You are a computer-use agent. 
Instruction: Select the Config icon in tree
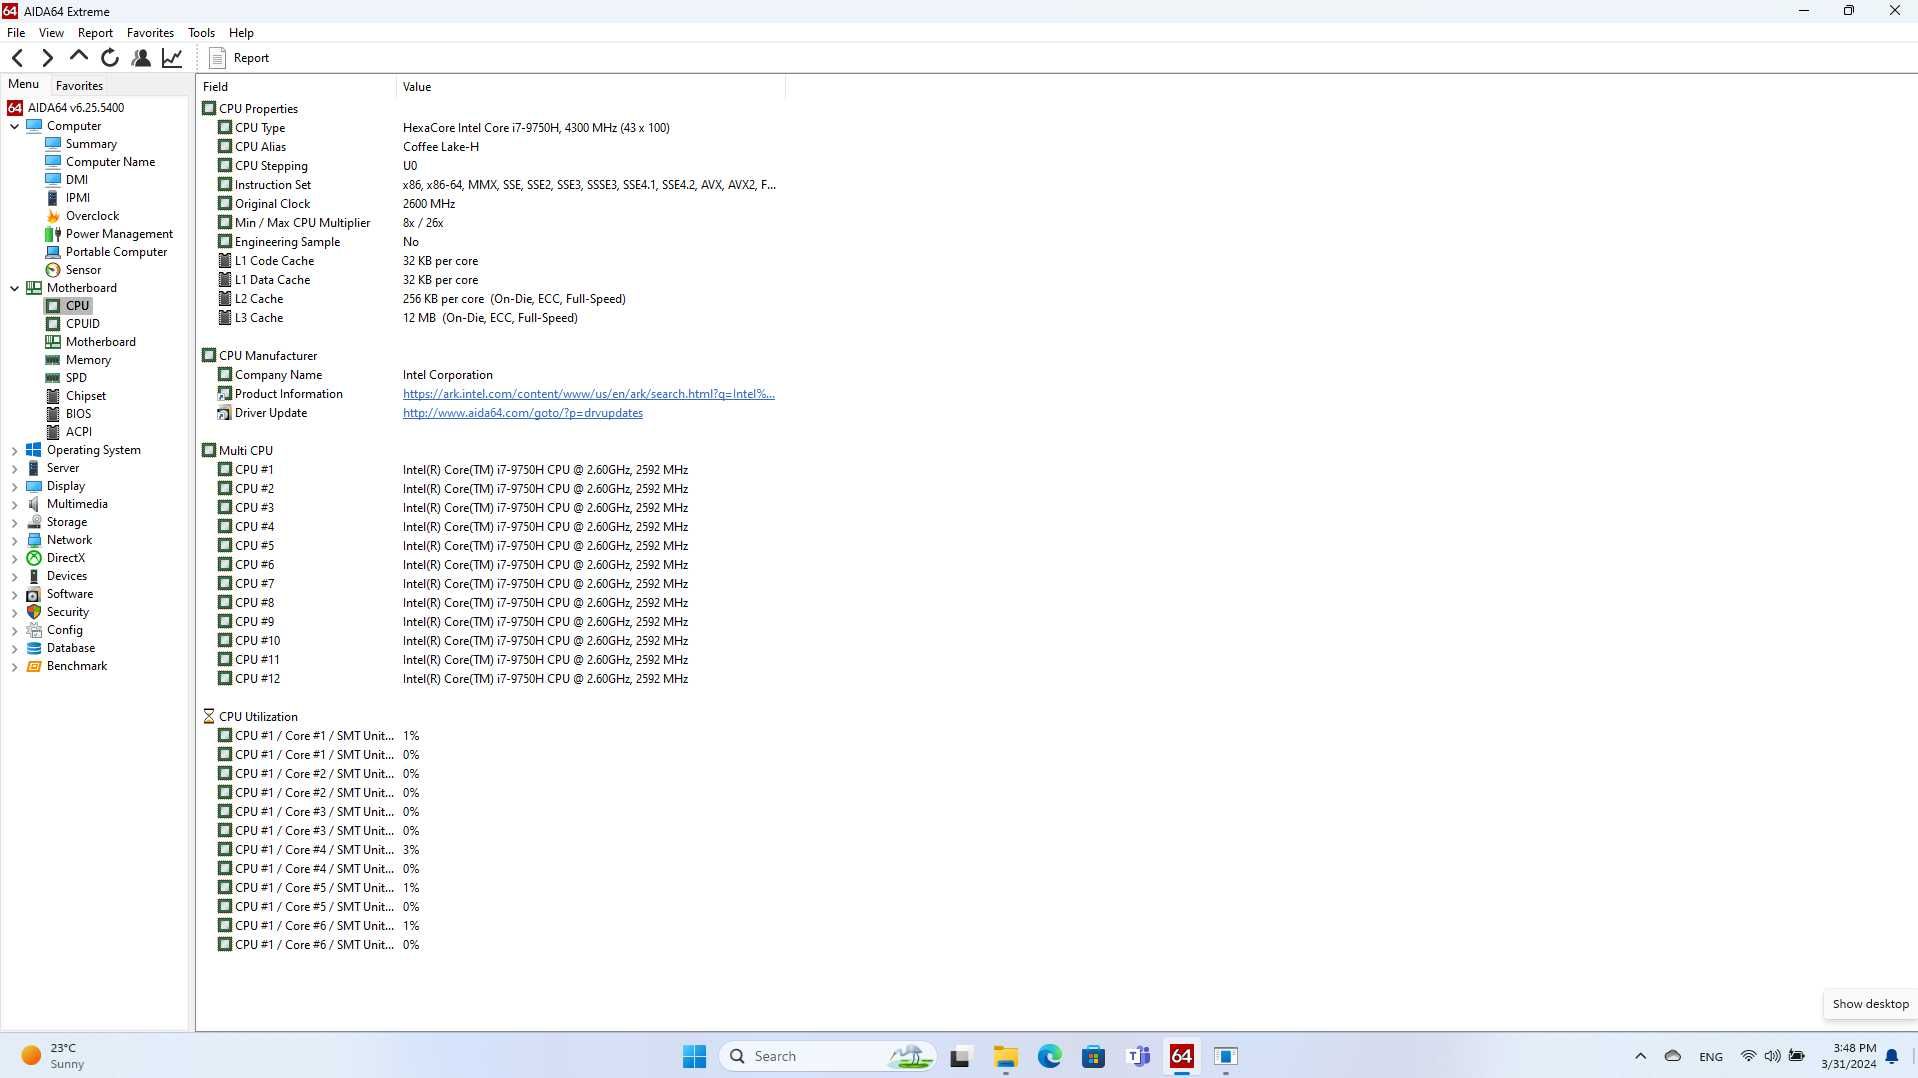tap(34, 630)
